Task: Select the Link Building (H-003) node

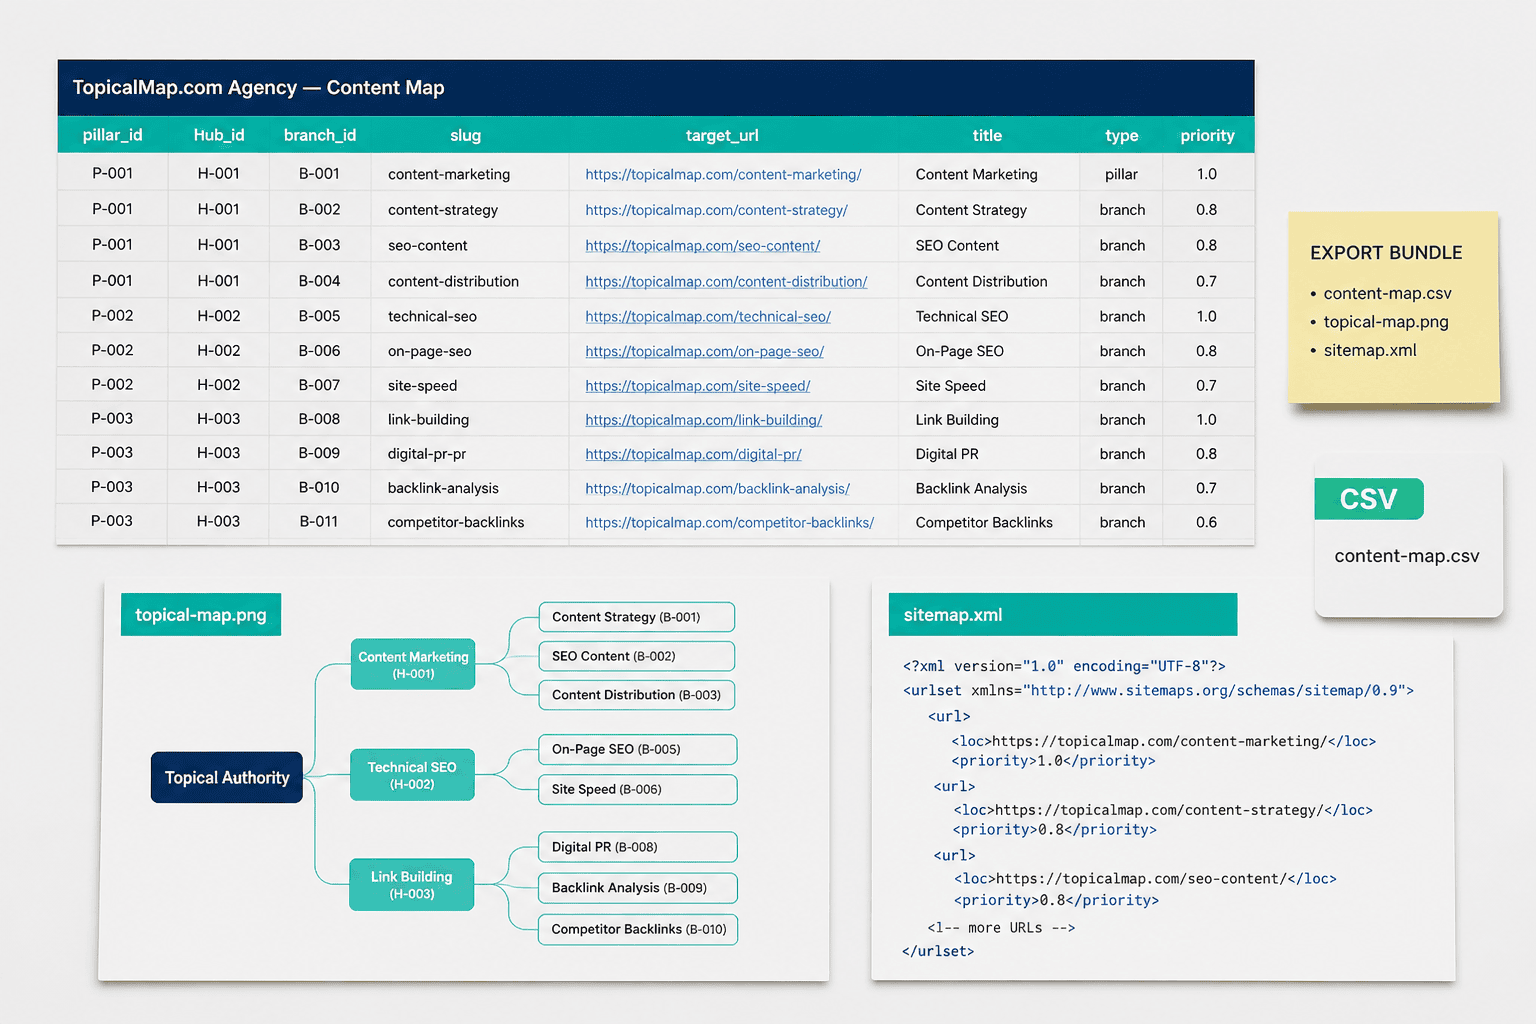Action: tap(411, 884)
